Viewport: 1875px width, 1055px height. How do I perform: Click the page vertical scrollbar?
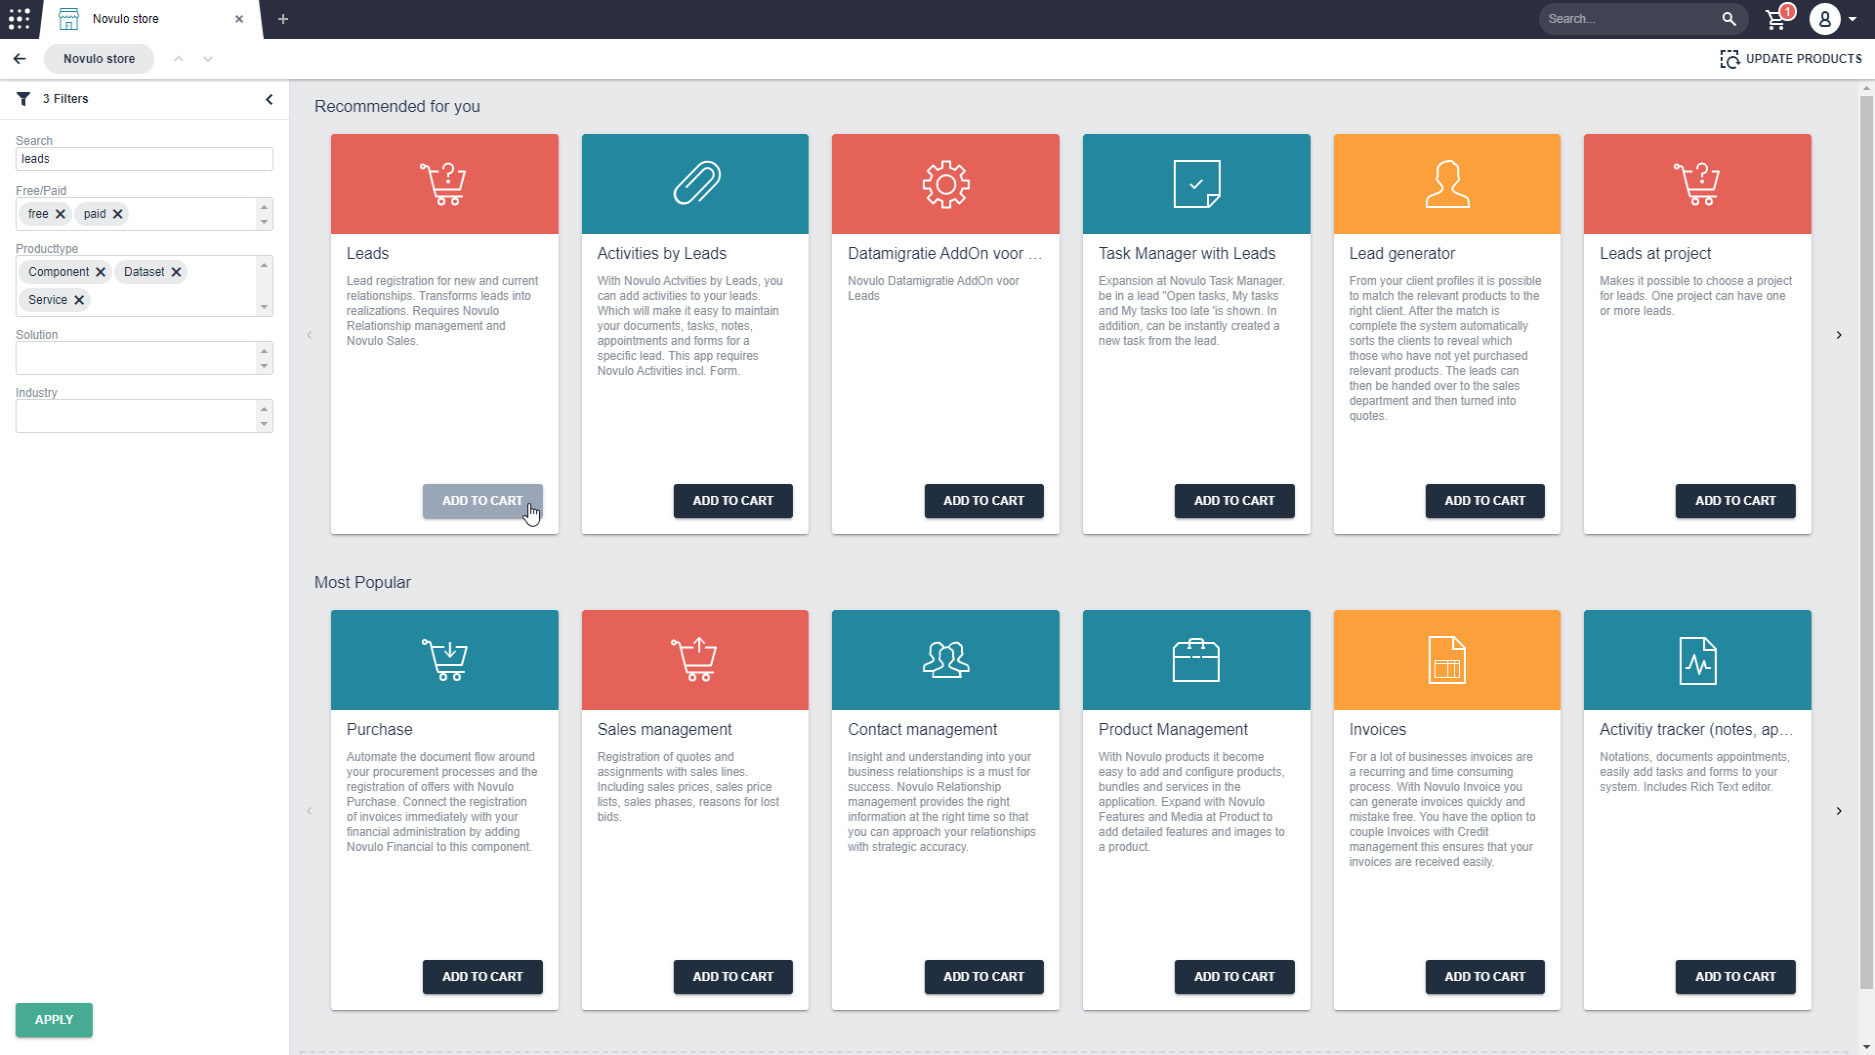point(1866,540)
